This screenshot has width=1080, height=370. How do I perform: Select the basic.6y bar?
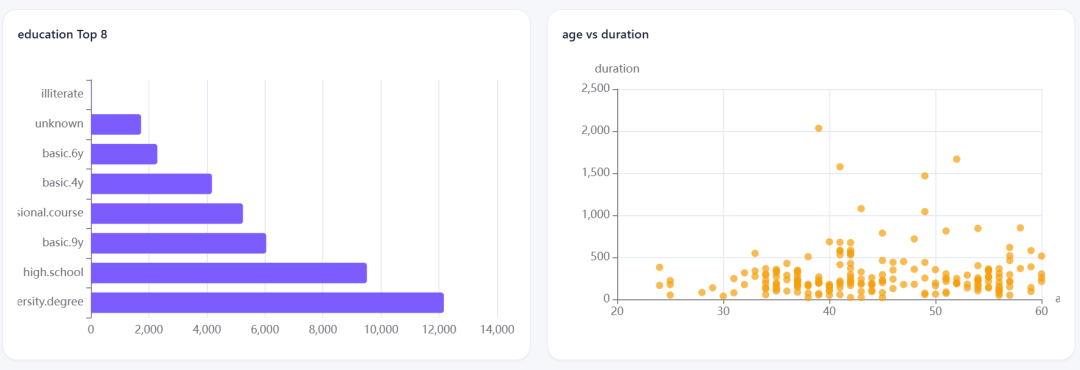click(125, 154)
